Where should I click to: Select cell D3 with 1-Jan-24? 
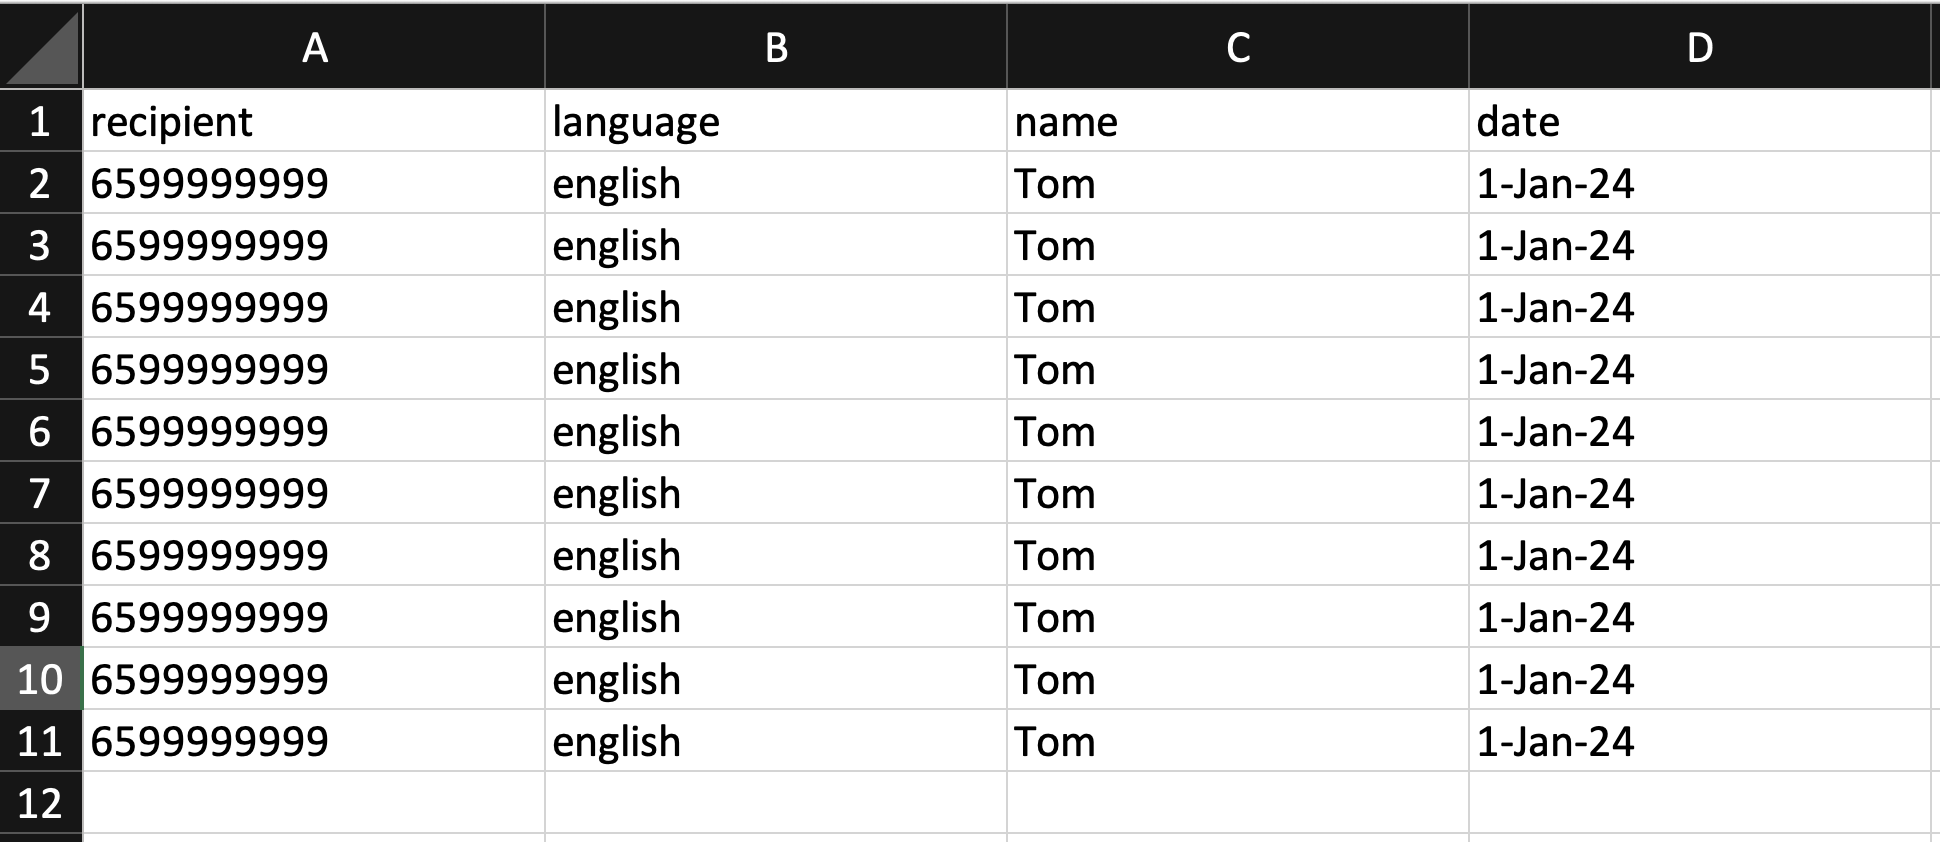[x=1699, y=246]
